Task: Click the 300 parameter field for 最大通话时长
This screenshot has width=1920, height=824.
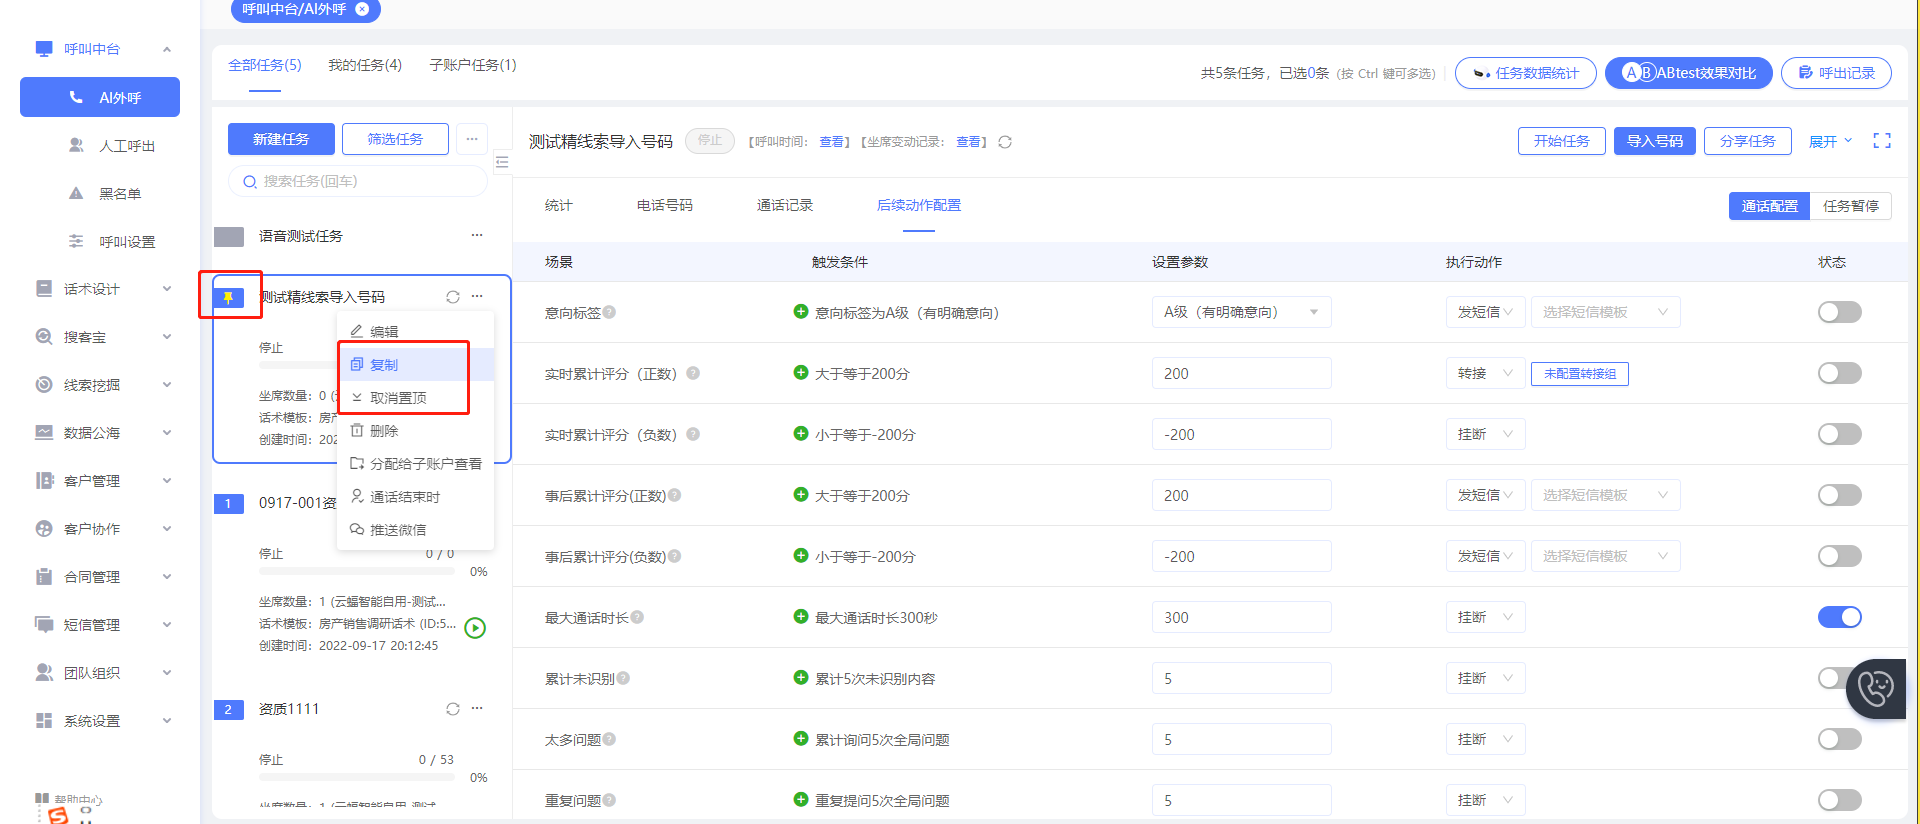Action: tap(1241, 617)
